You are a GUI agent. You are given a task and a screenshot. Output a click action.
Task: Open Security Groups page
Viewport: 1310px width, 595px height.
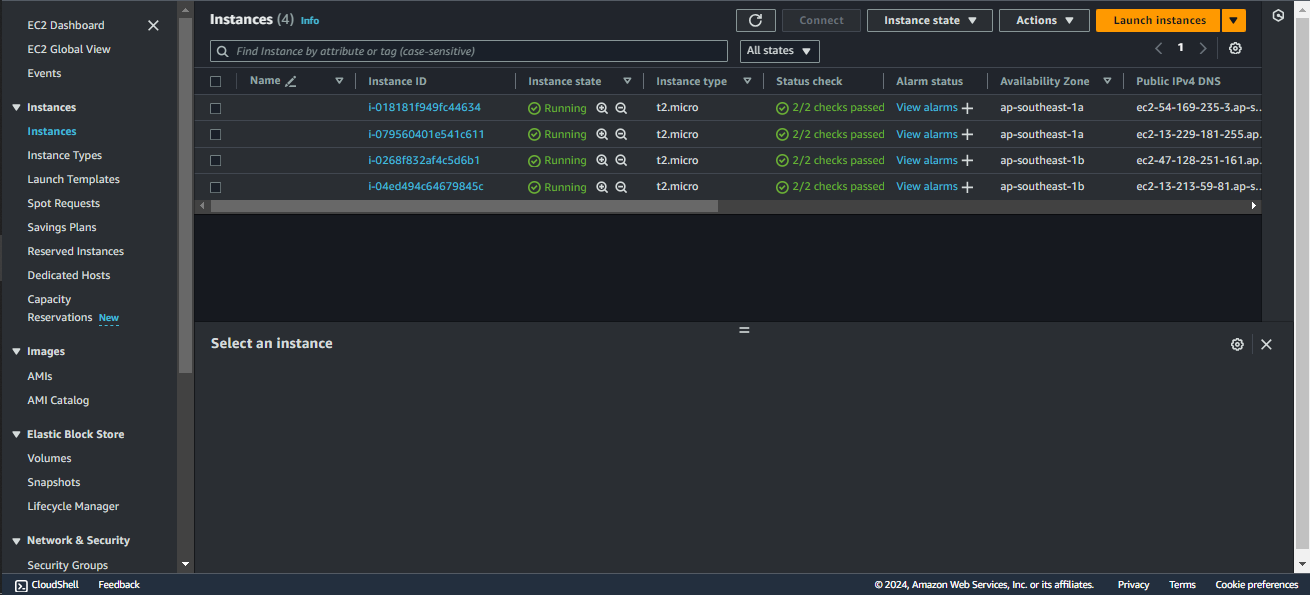[x=67, y=565]
